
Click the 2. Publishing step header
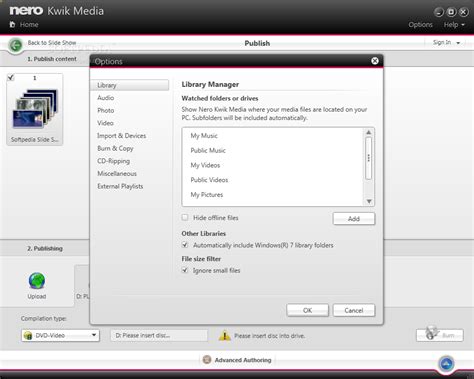coord(45,248)
